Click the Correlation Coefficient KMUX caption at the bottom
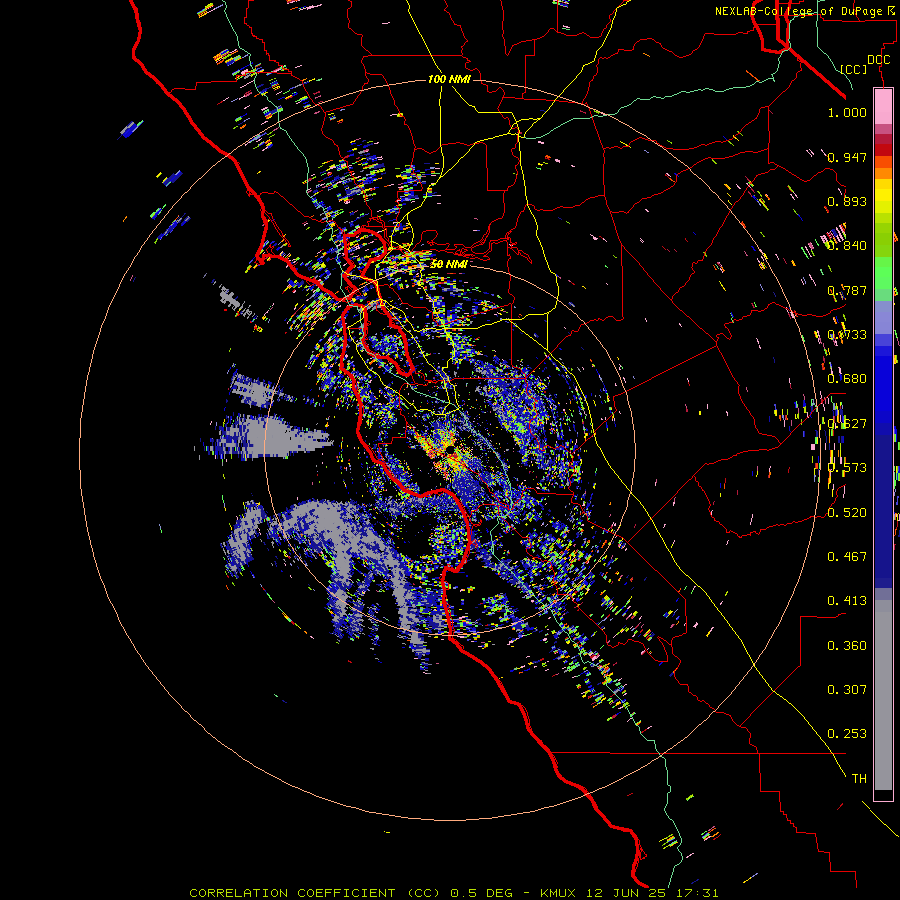 (x=453, y=893)
